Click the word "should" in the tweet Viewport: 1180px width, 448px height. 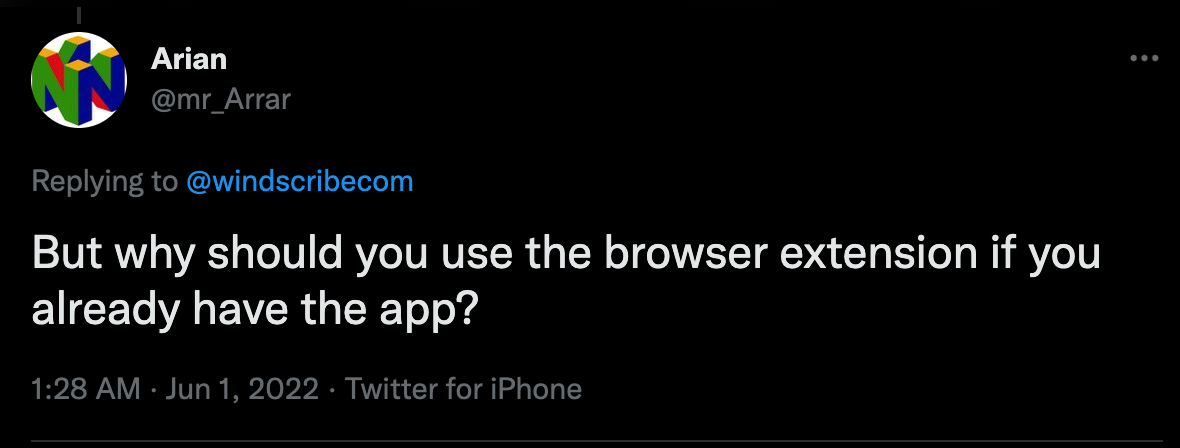(x=275, y=254)
